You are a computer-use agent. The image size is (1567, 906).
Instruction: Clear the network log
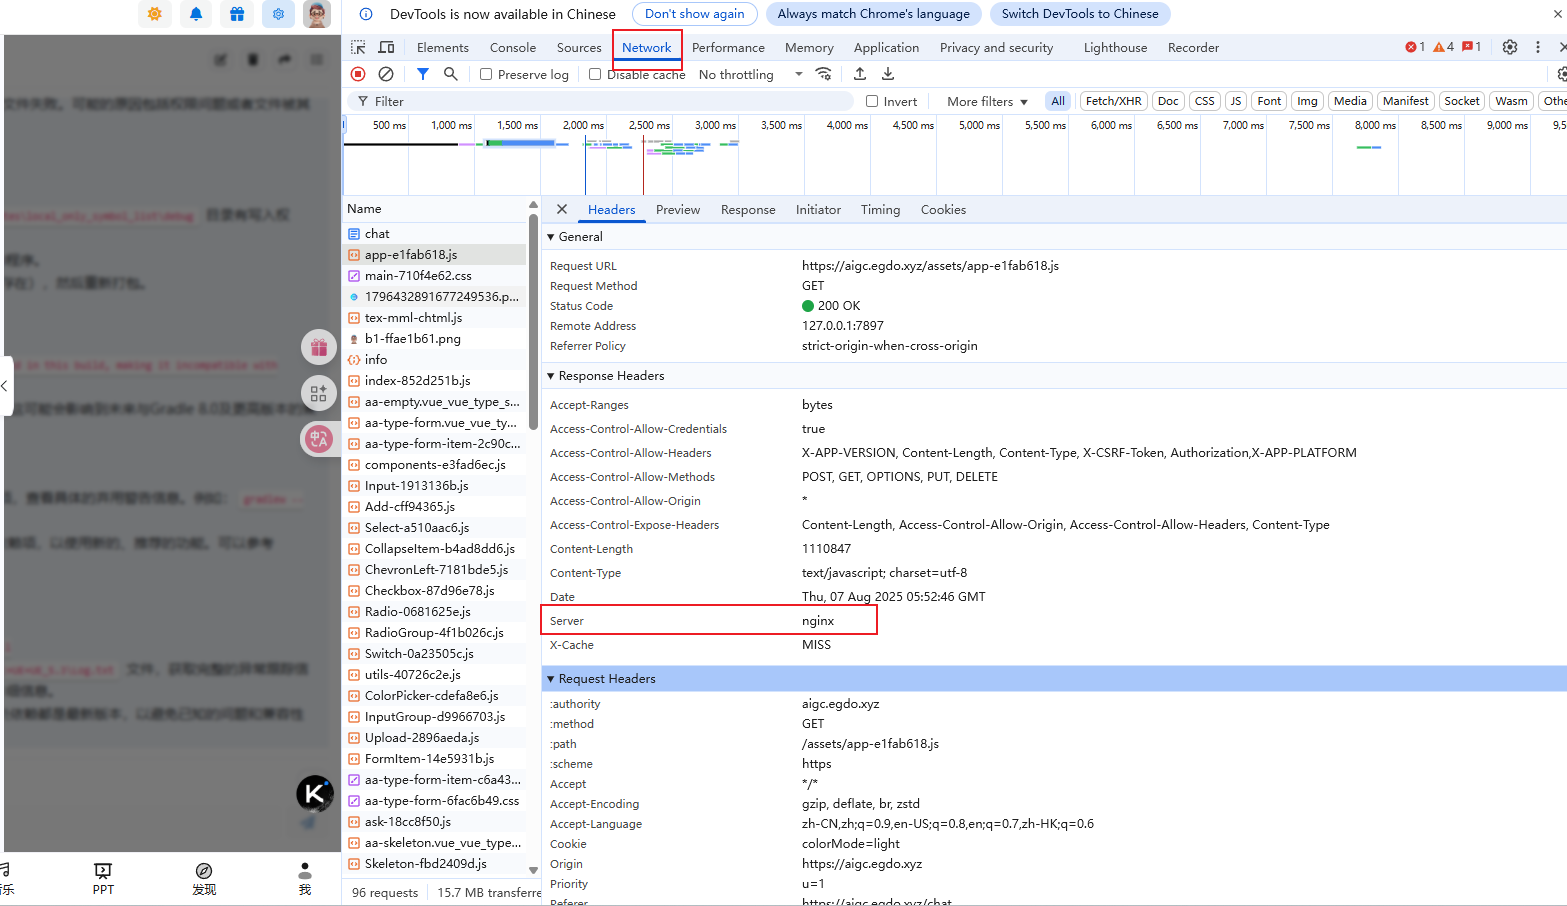coord(386,74)
